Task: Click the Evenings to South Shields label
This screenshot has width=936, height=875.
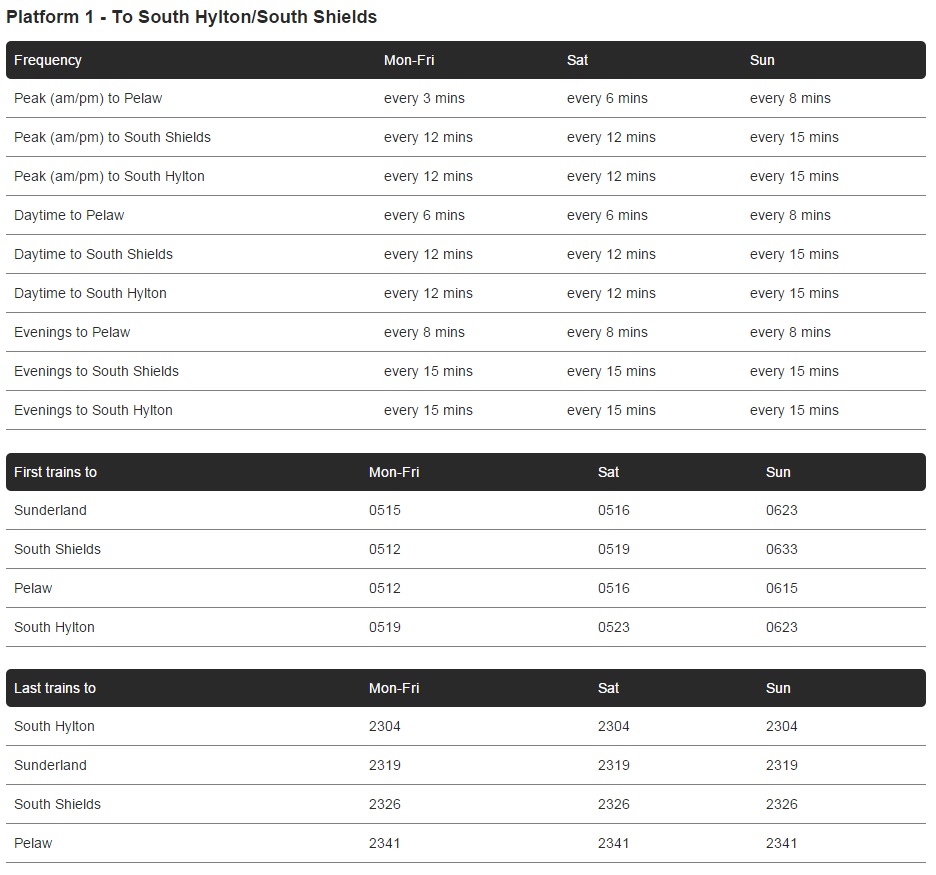Action: point(96,371)
